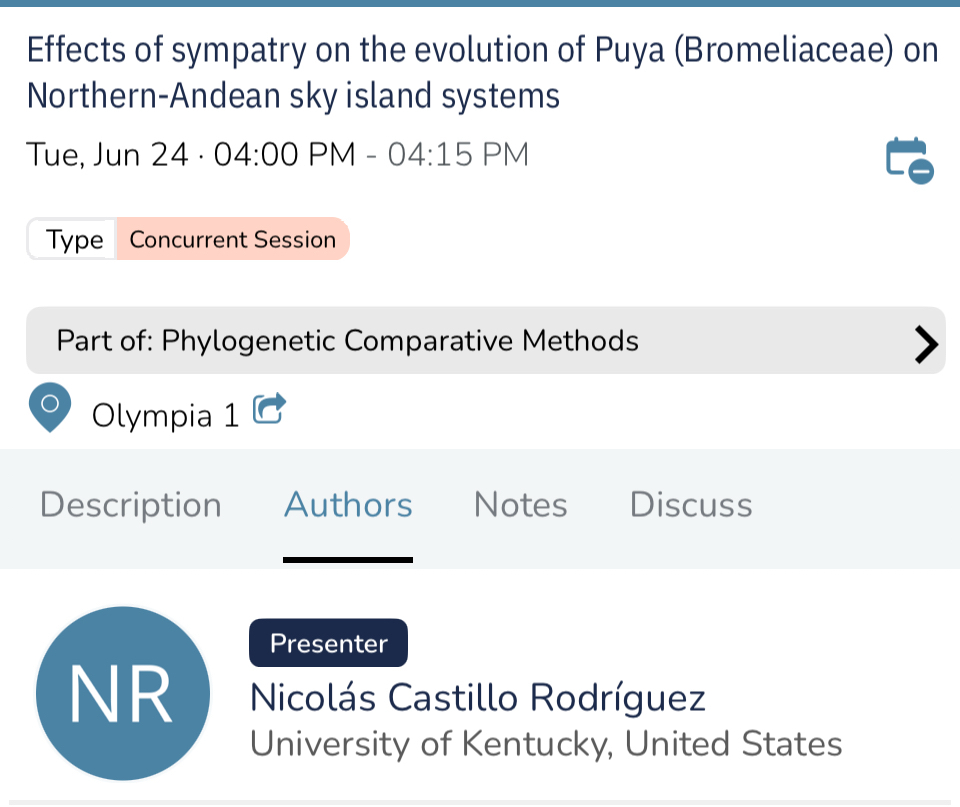Switch to the Description tab

click(130, 505)
